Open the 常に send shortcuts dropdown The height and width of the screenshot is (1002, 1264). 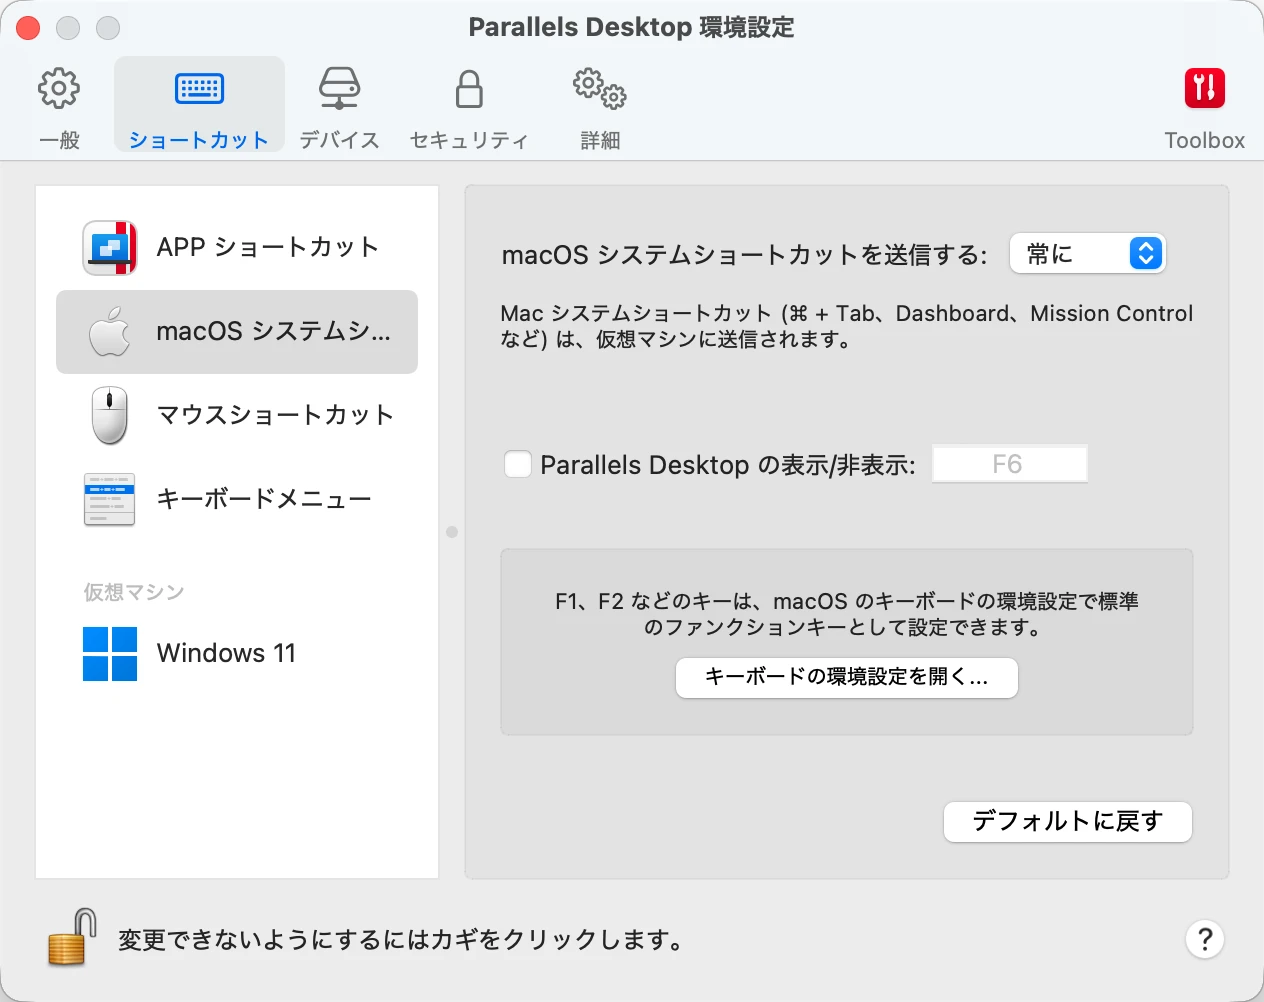tap(1087, 254)
